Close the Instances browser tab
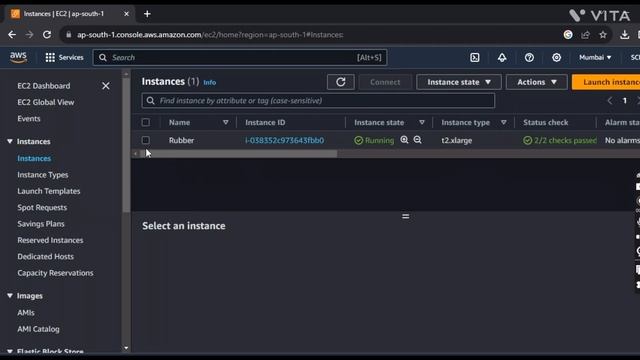 pyautogui.click(x=127, y=14)
